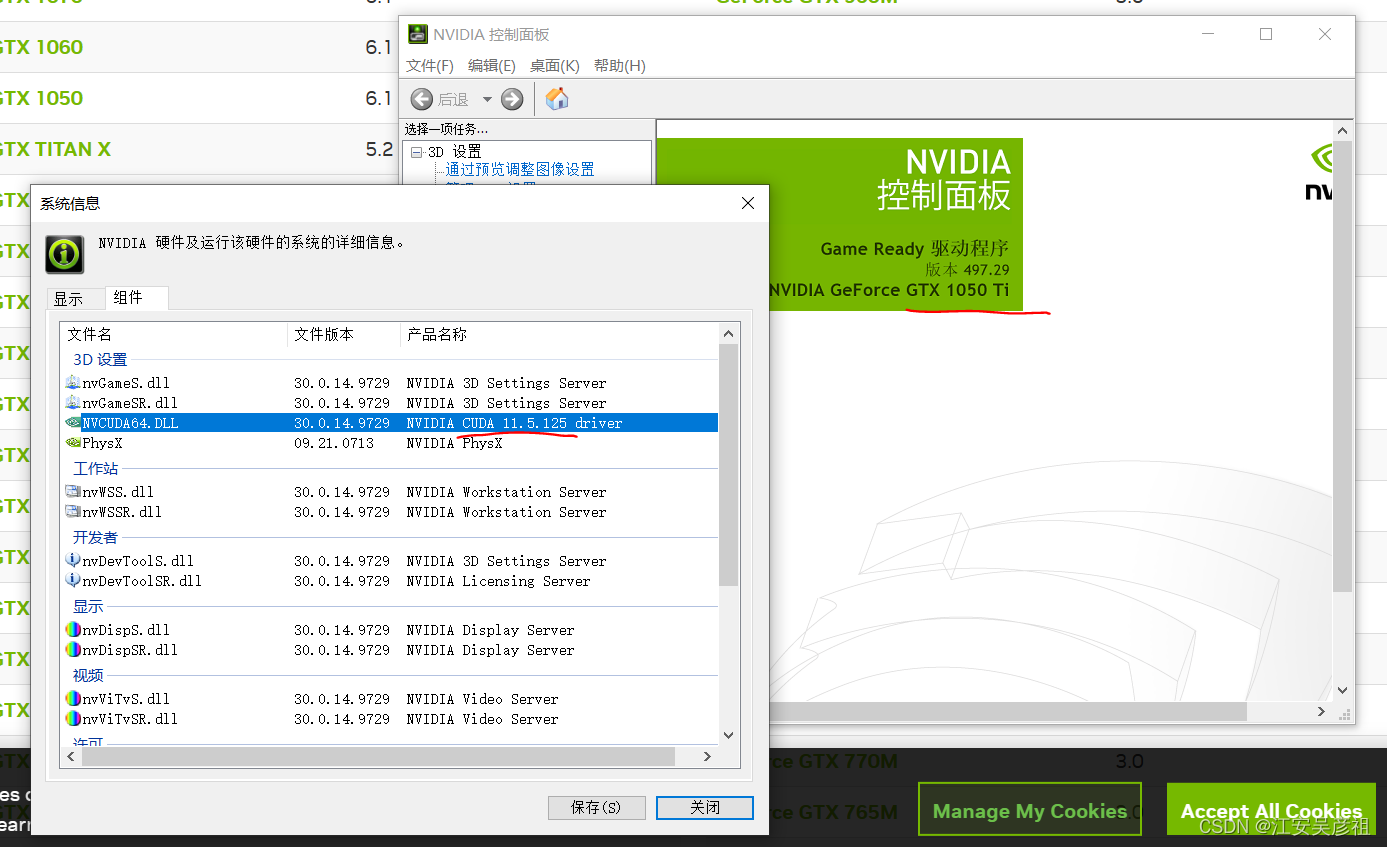Image resolution: width=1387 pixels, height=847 pixels.
Task: Click the nvViTvS.dll colorful icon
Action: click(73, 698)
